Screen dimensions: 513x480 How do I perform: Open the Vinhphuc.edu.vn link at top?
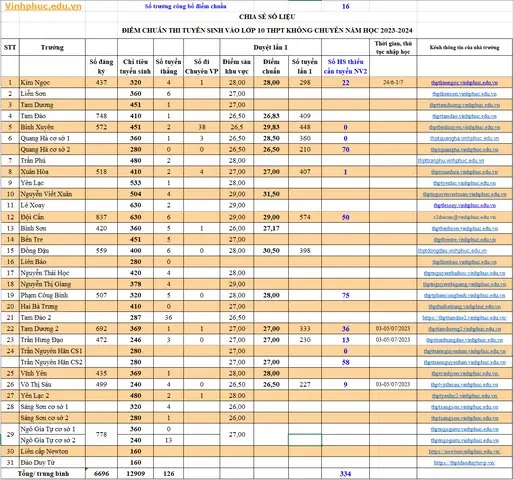click(43, 6)
